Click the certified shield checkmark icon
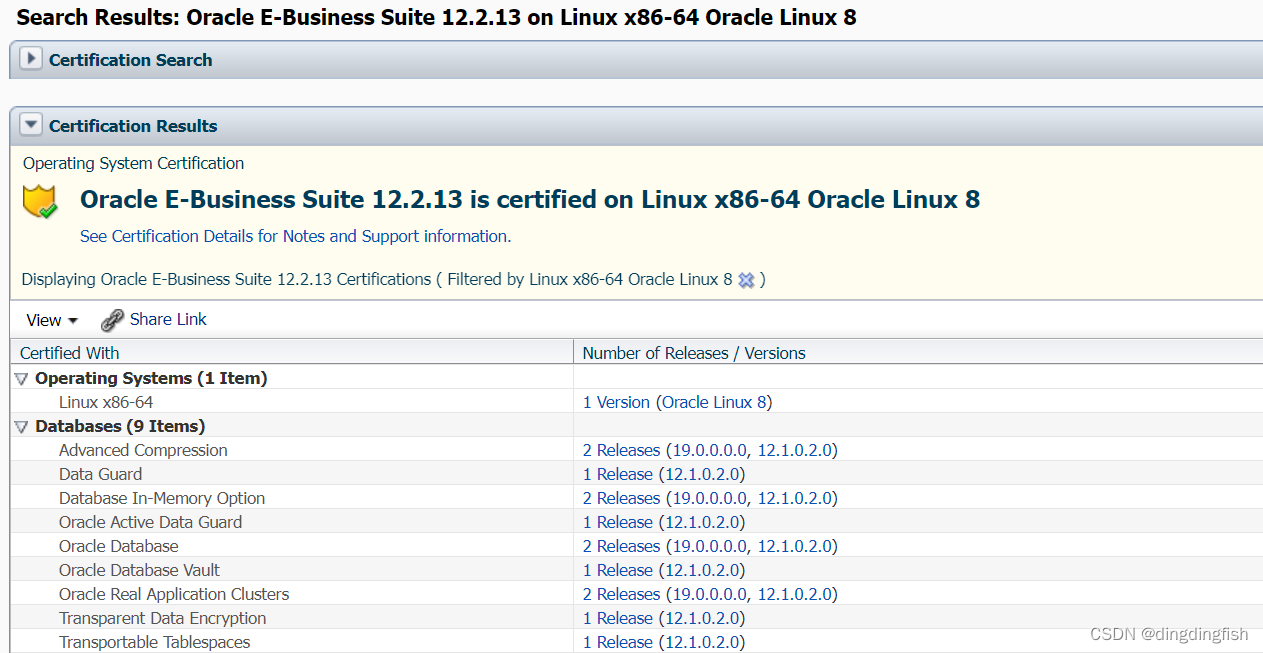 (x=41, y=202)
